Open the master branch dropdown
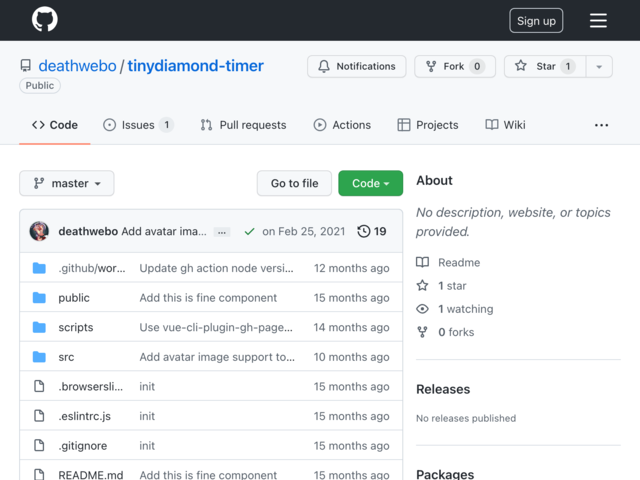This screenshot has height=480, width=640. point(67,183)
